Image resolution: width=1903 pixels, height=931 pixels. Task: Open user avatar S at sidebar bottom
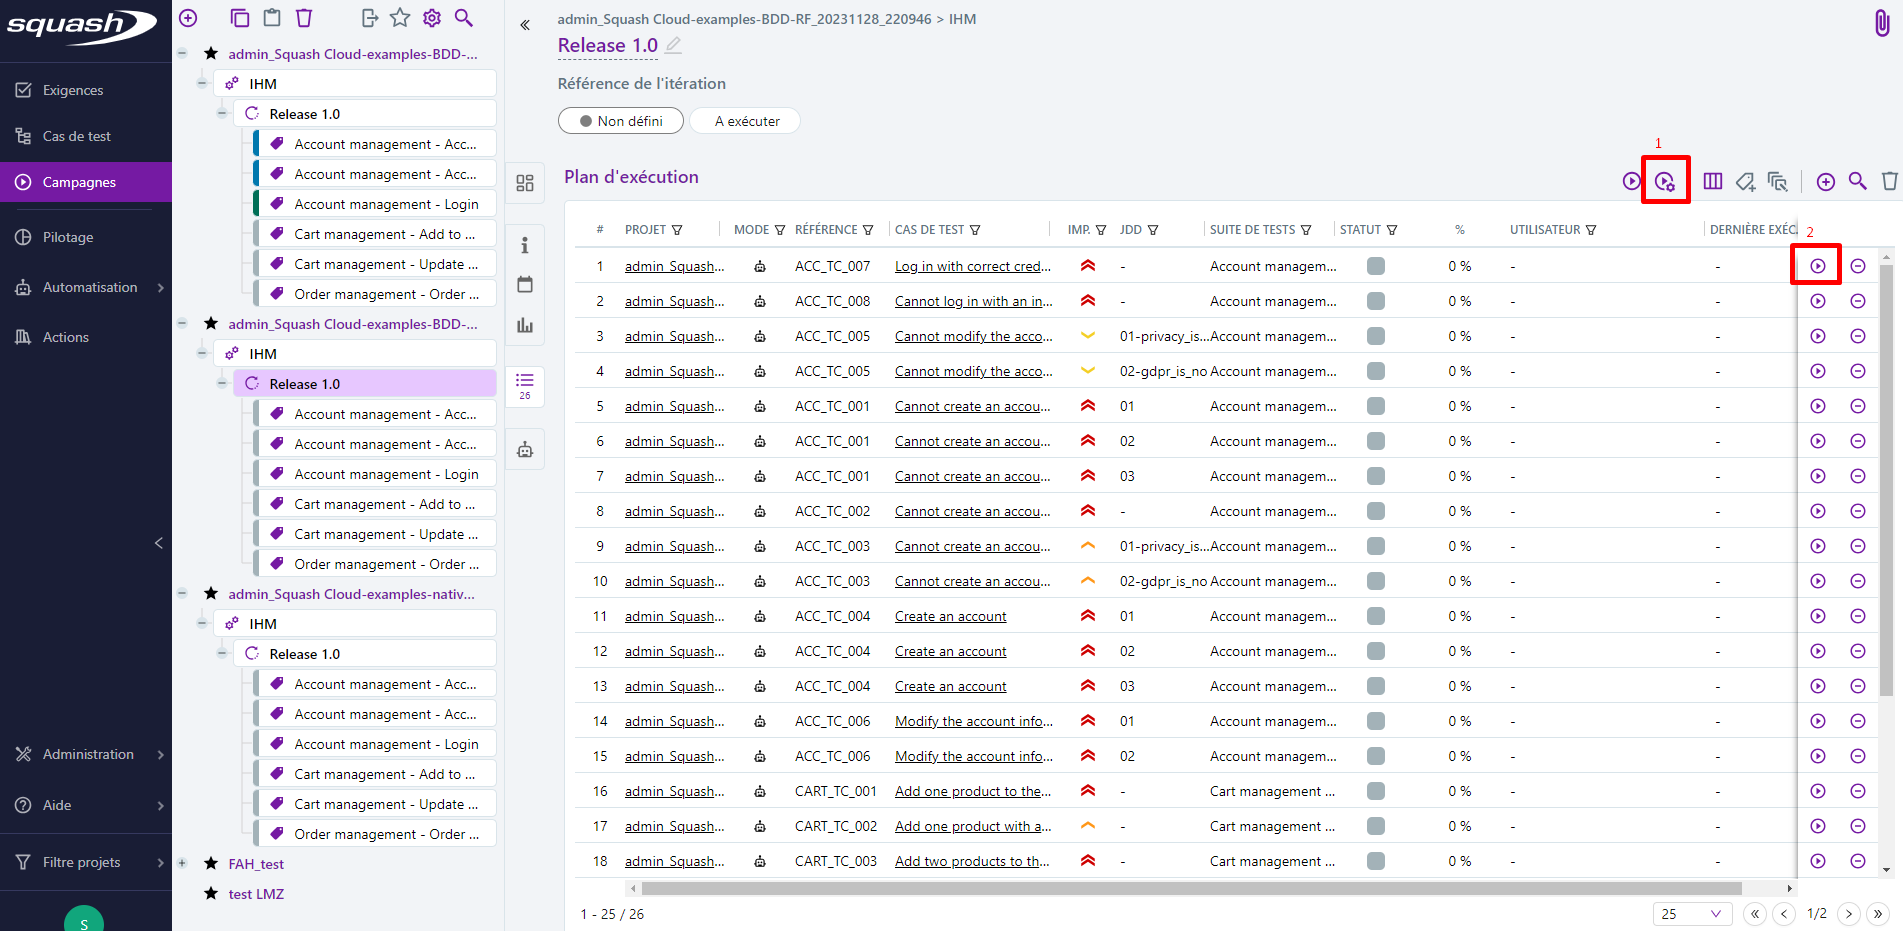click(x=84, y=920)
